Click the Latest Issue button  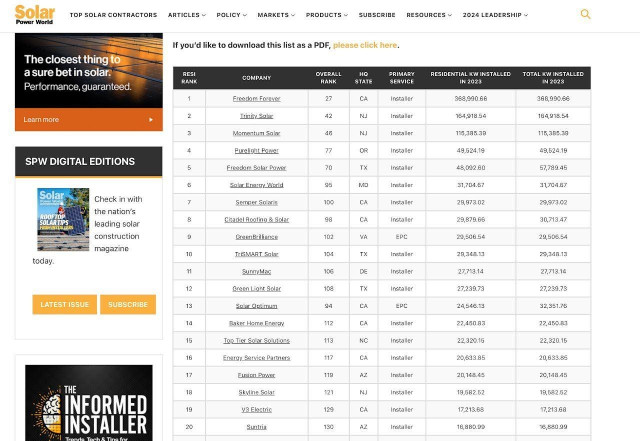coord(64,305)
